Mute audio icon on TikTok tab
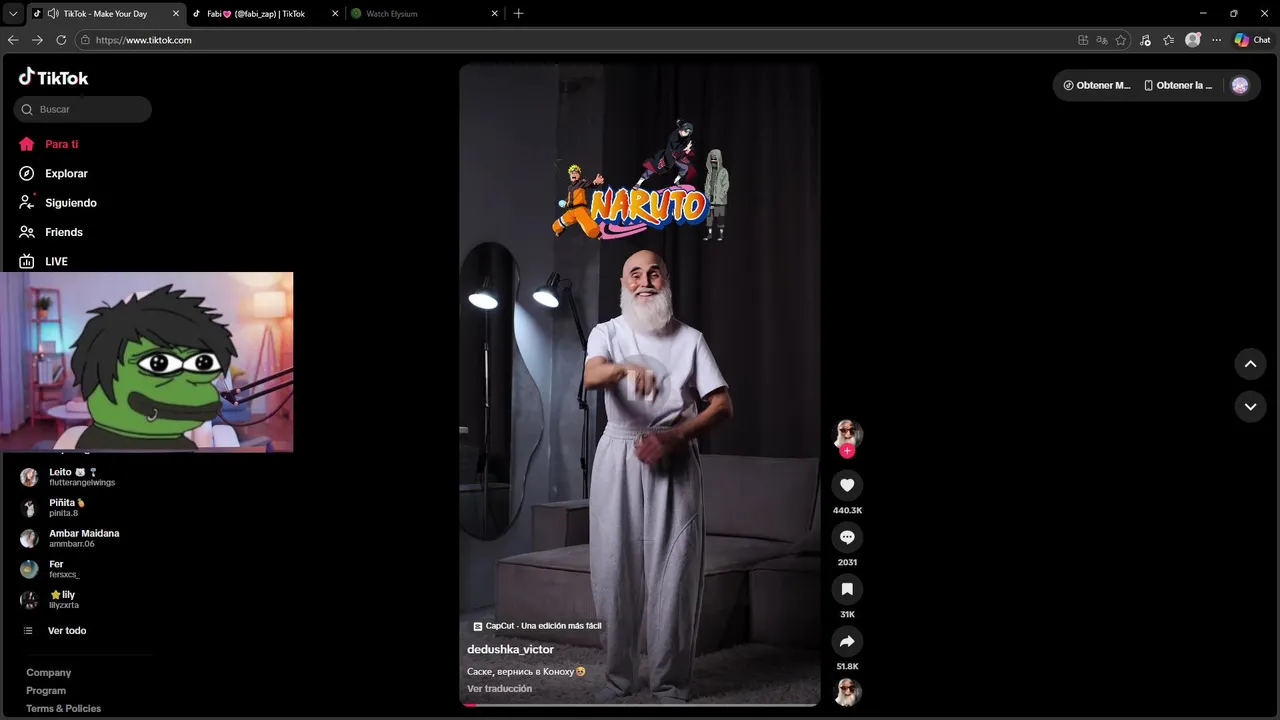This screenshot has width=1280, height=720. click(52, 14)
